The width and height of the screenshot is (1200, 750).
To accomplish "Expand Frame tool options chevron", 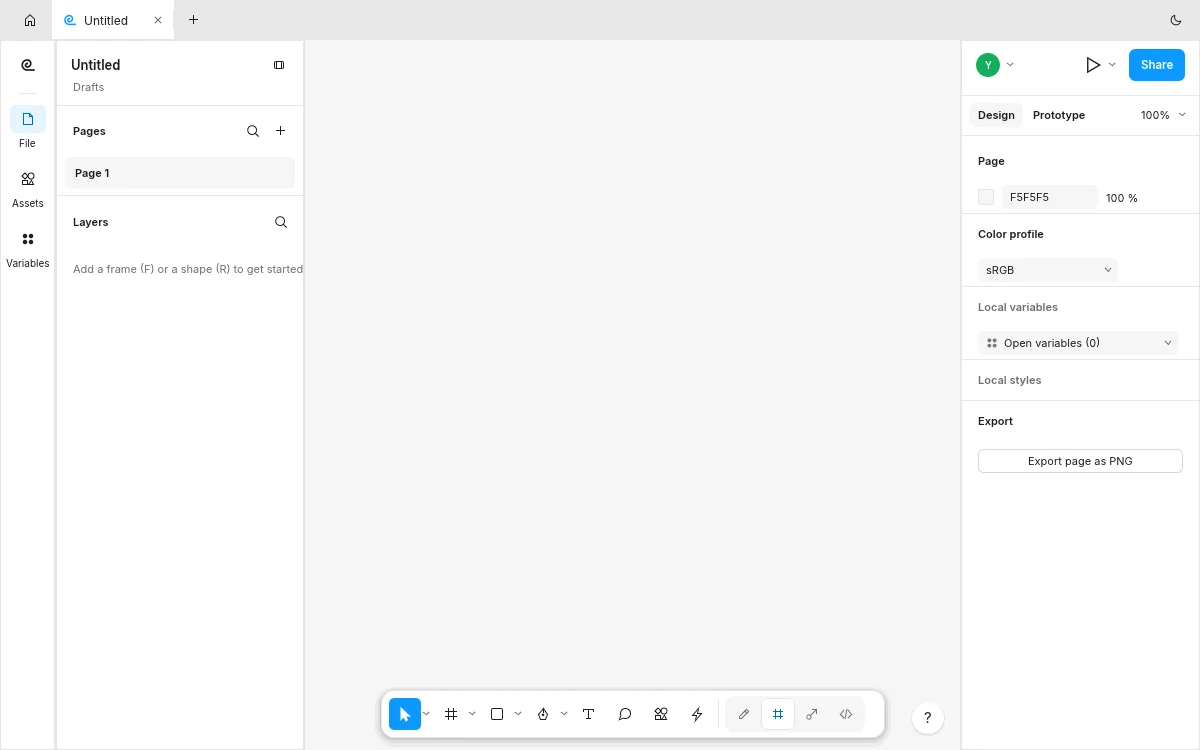I will pos(472,714).
